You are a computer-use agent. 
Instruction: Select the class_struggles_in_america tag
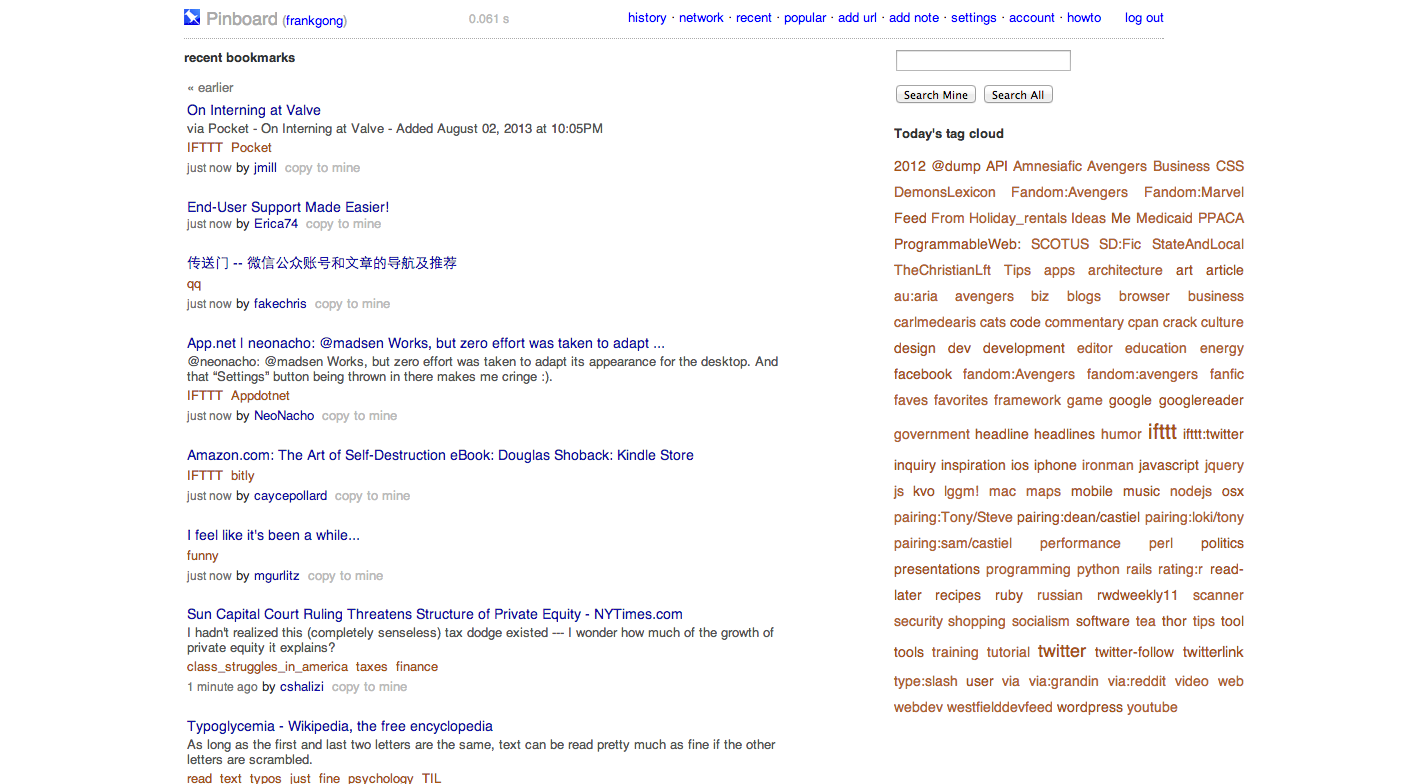pyautogui.click(x=268, y=667)
